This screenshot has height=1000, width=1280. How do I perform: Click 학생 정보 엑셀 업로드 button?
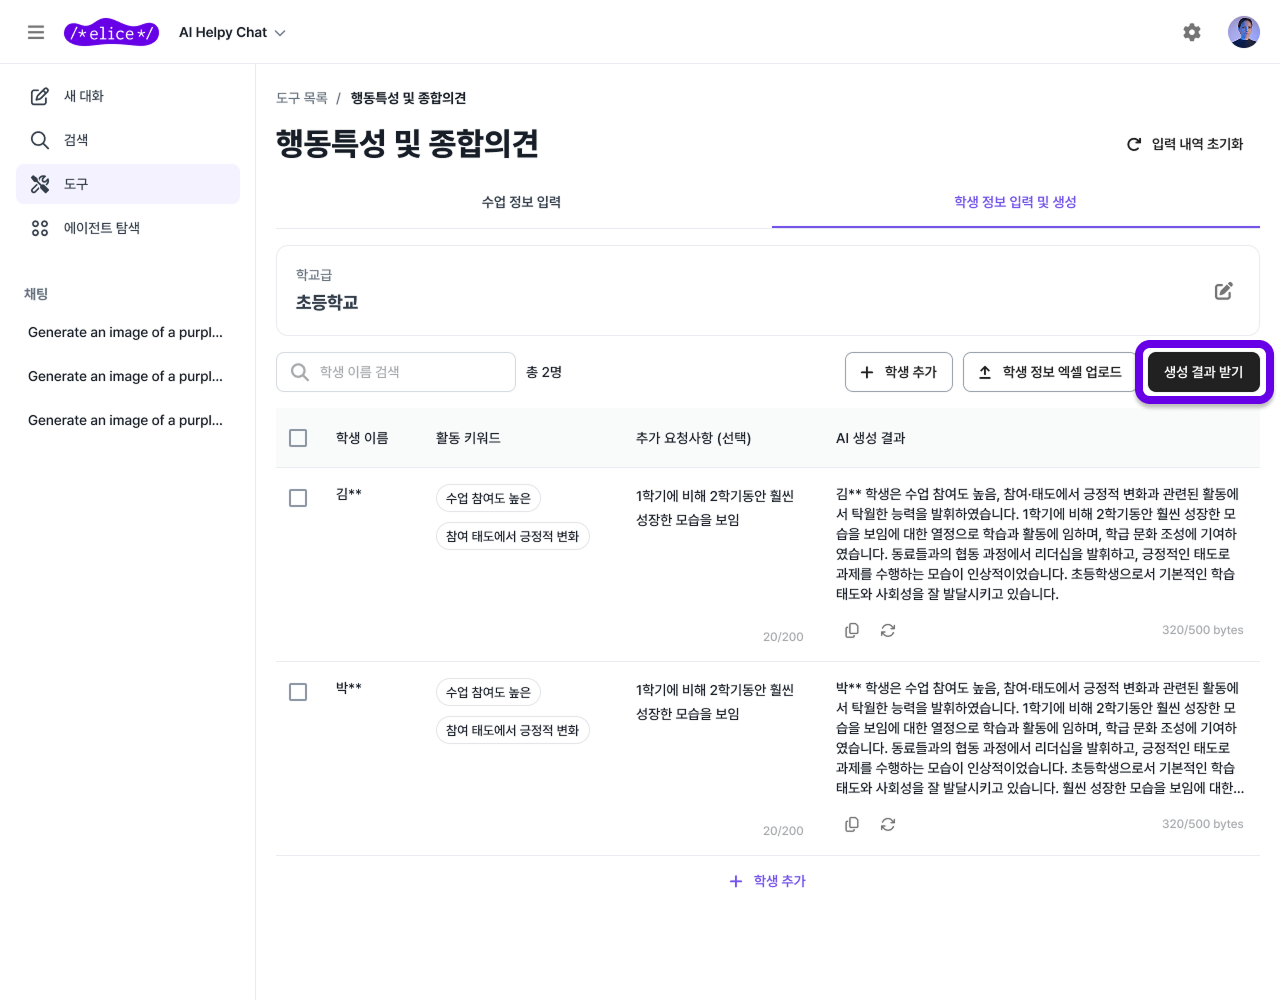(x=1049, y=372)
